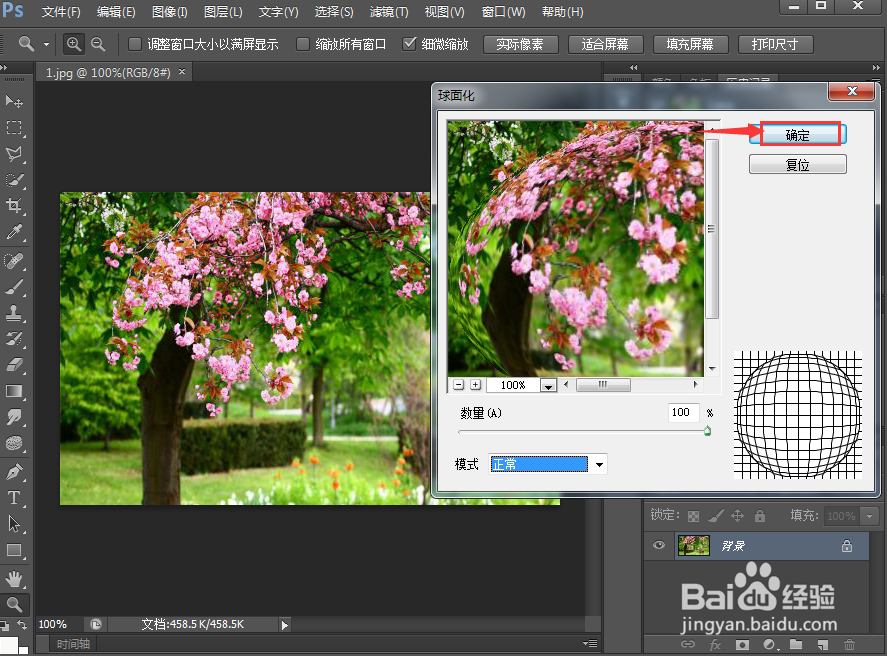Select the Path Selection tool
The width and height of the screenshot is (887, 656).
click(x=14, y=524)
